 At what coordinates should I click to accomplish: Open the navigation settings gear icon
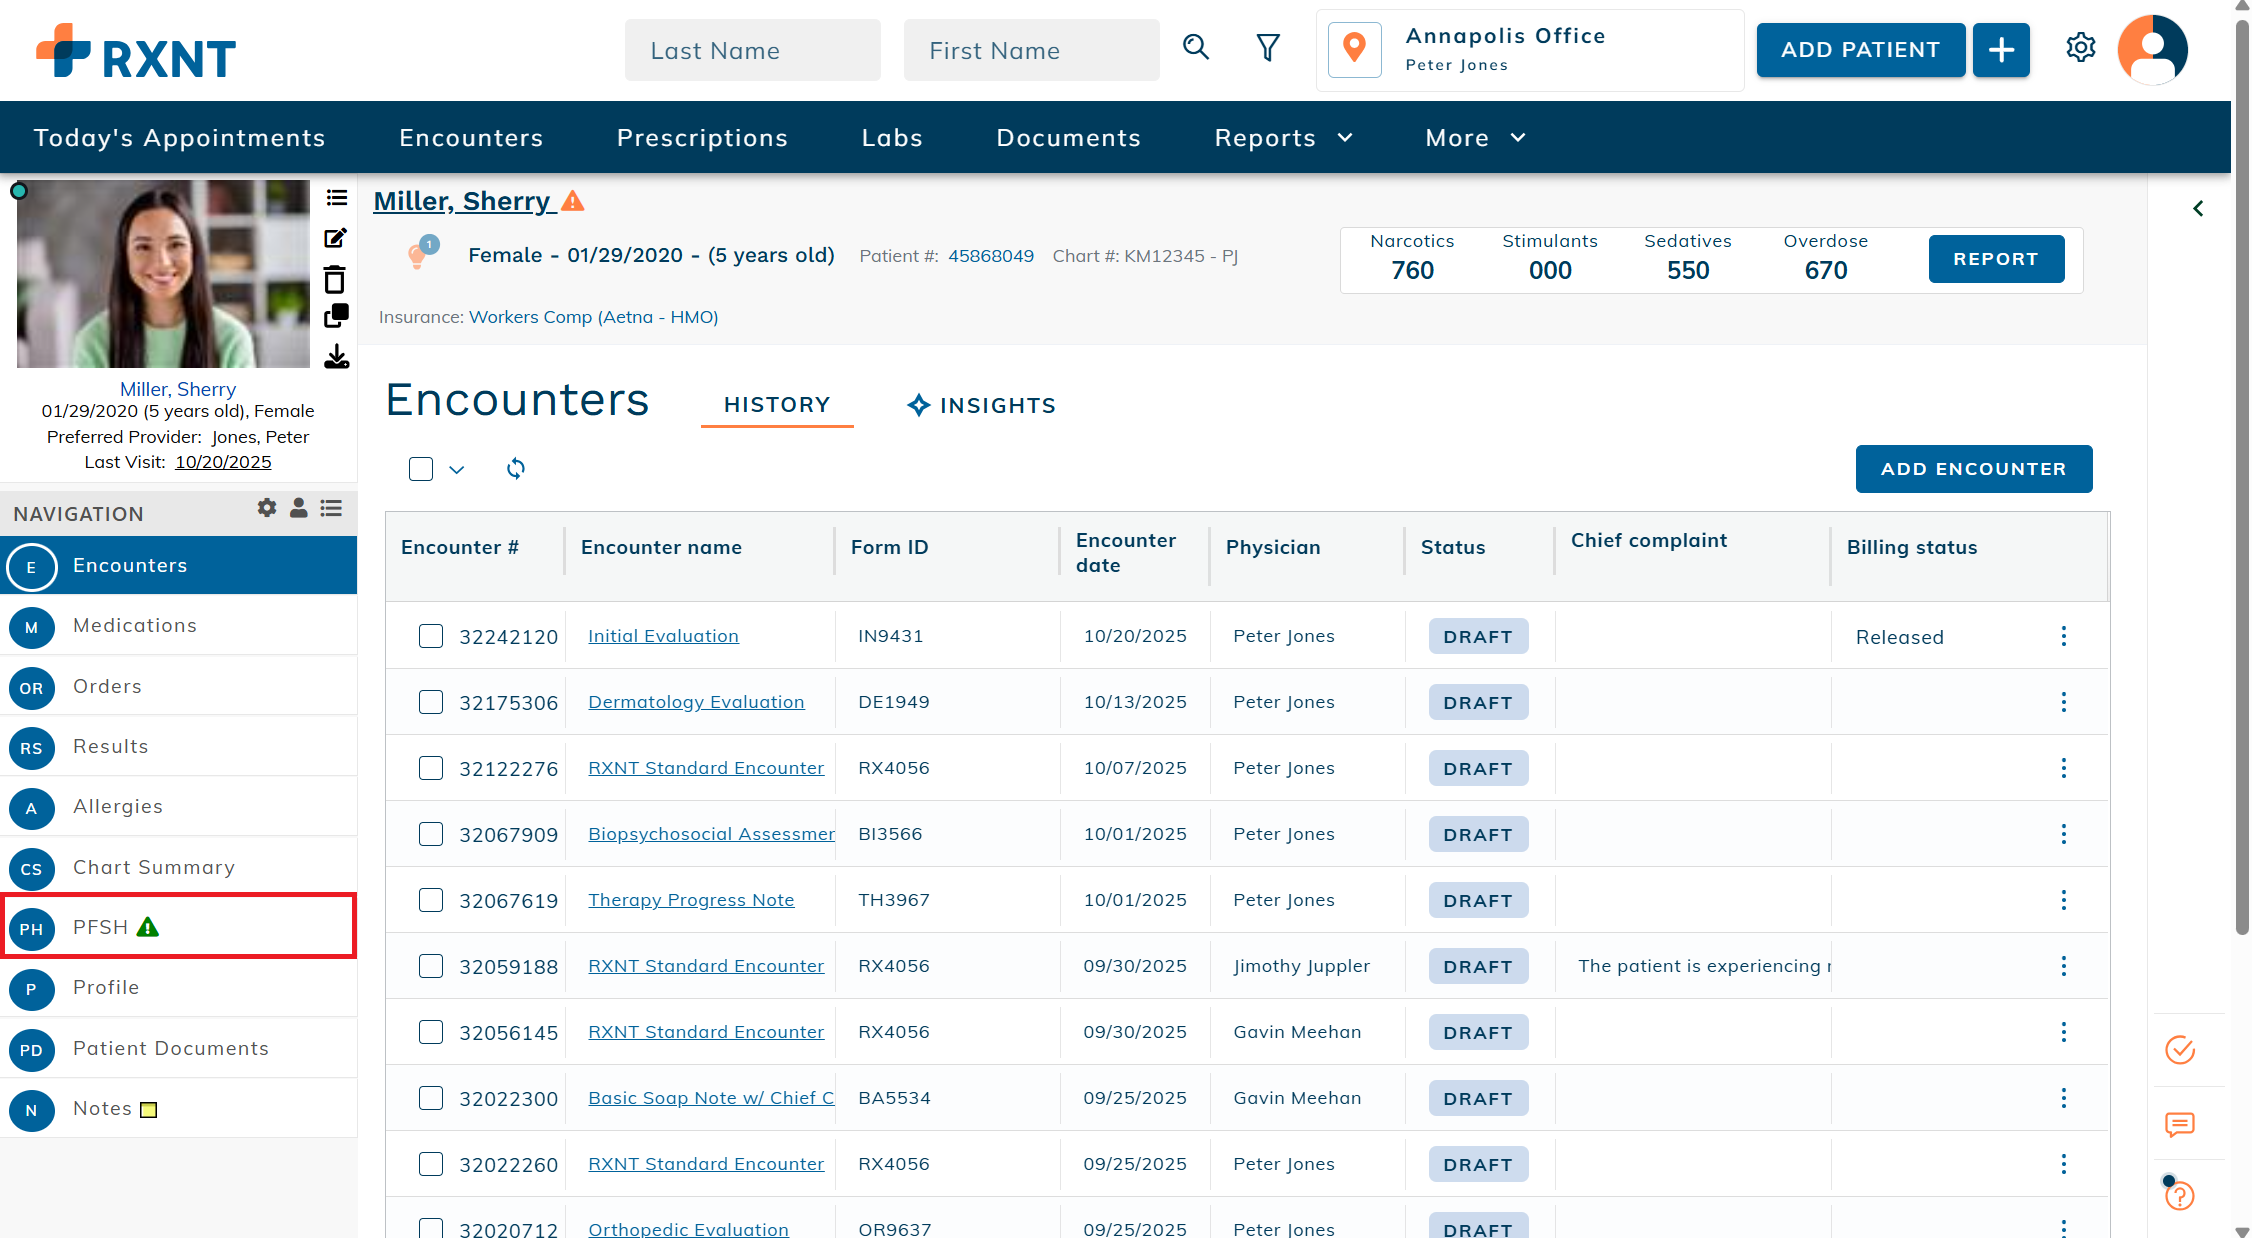[266, 508]
